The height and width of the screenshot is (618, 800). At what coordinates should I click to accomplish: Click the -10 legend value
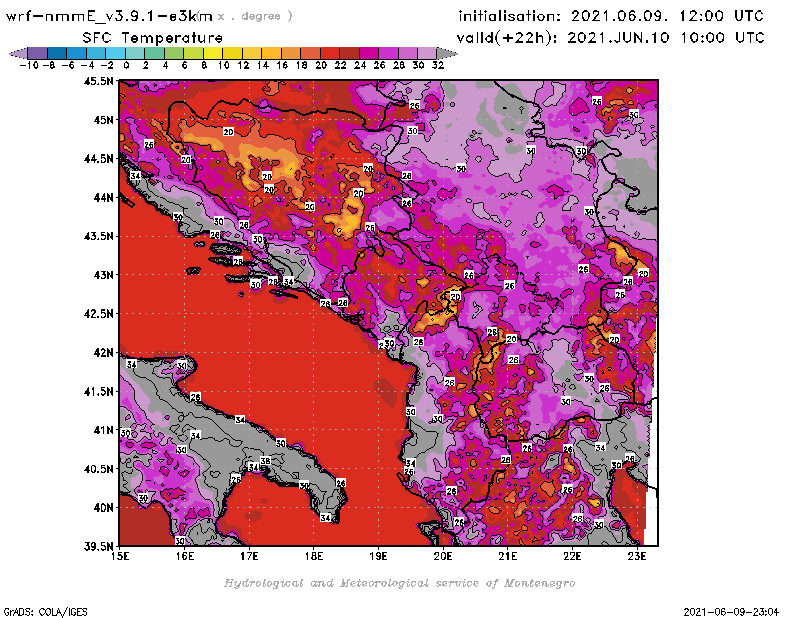point(29,65)
